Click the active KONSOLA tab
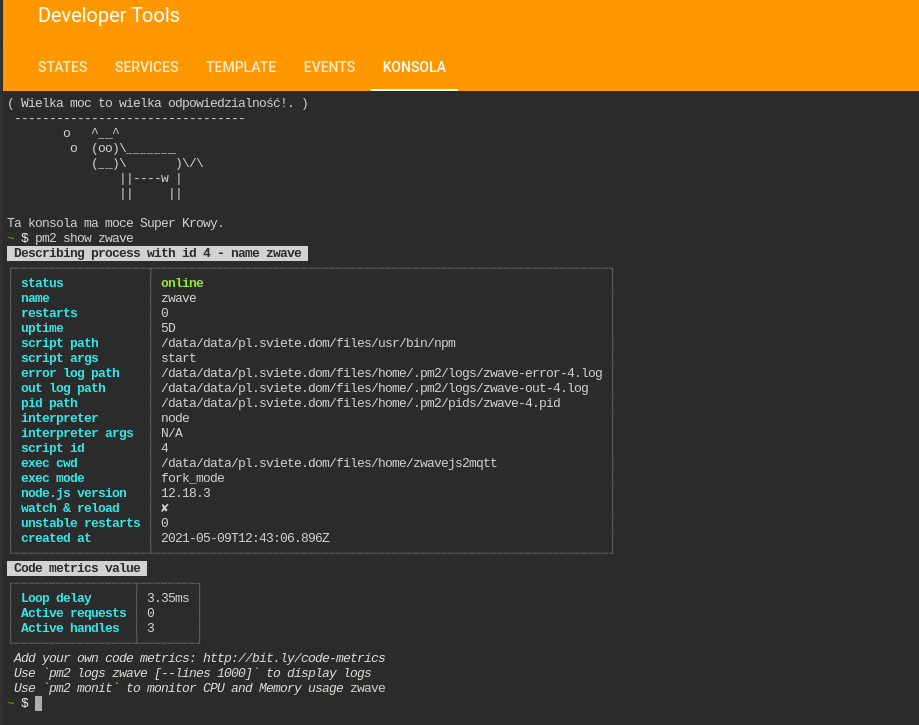The image size is (919, 725). click(x=414, y=67)
